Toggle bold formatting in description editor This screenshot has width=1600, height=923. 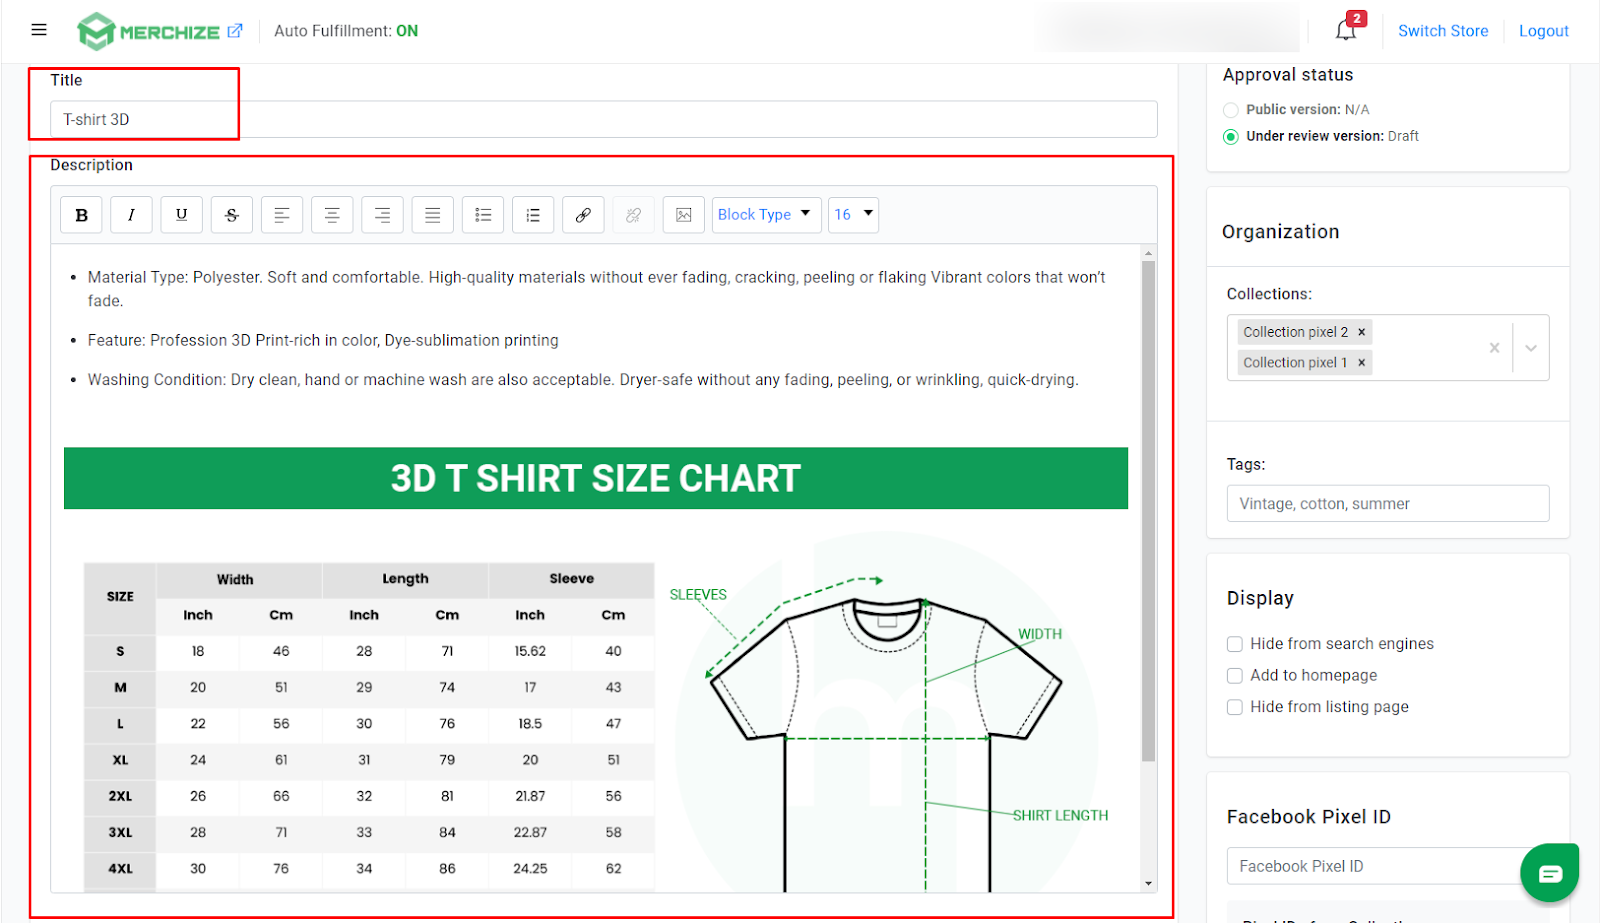82,215
